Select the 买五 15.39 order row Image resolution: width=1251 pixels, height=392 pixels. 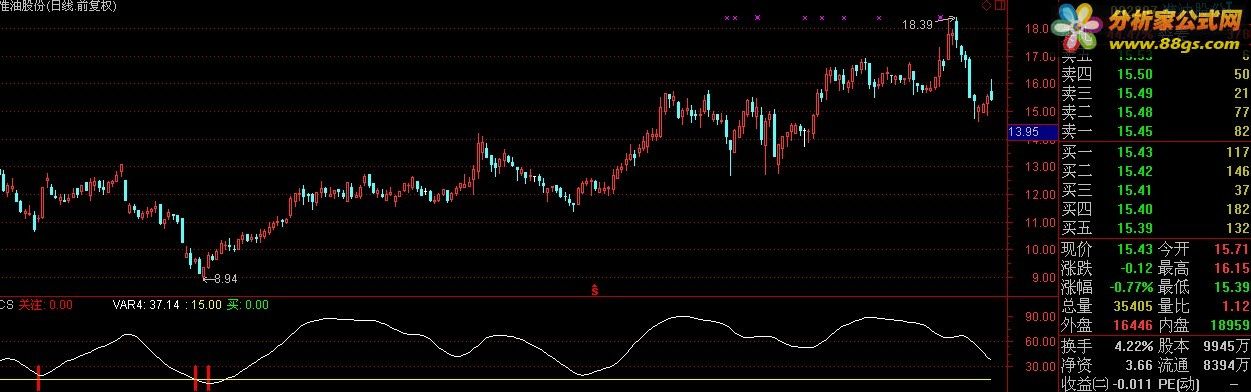1155,228
